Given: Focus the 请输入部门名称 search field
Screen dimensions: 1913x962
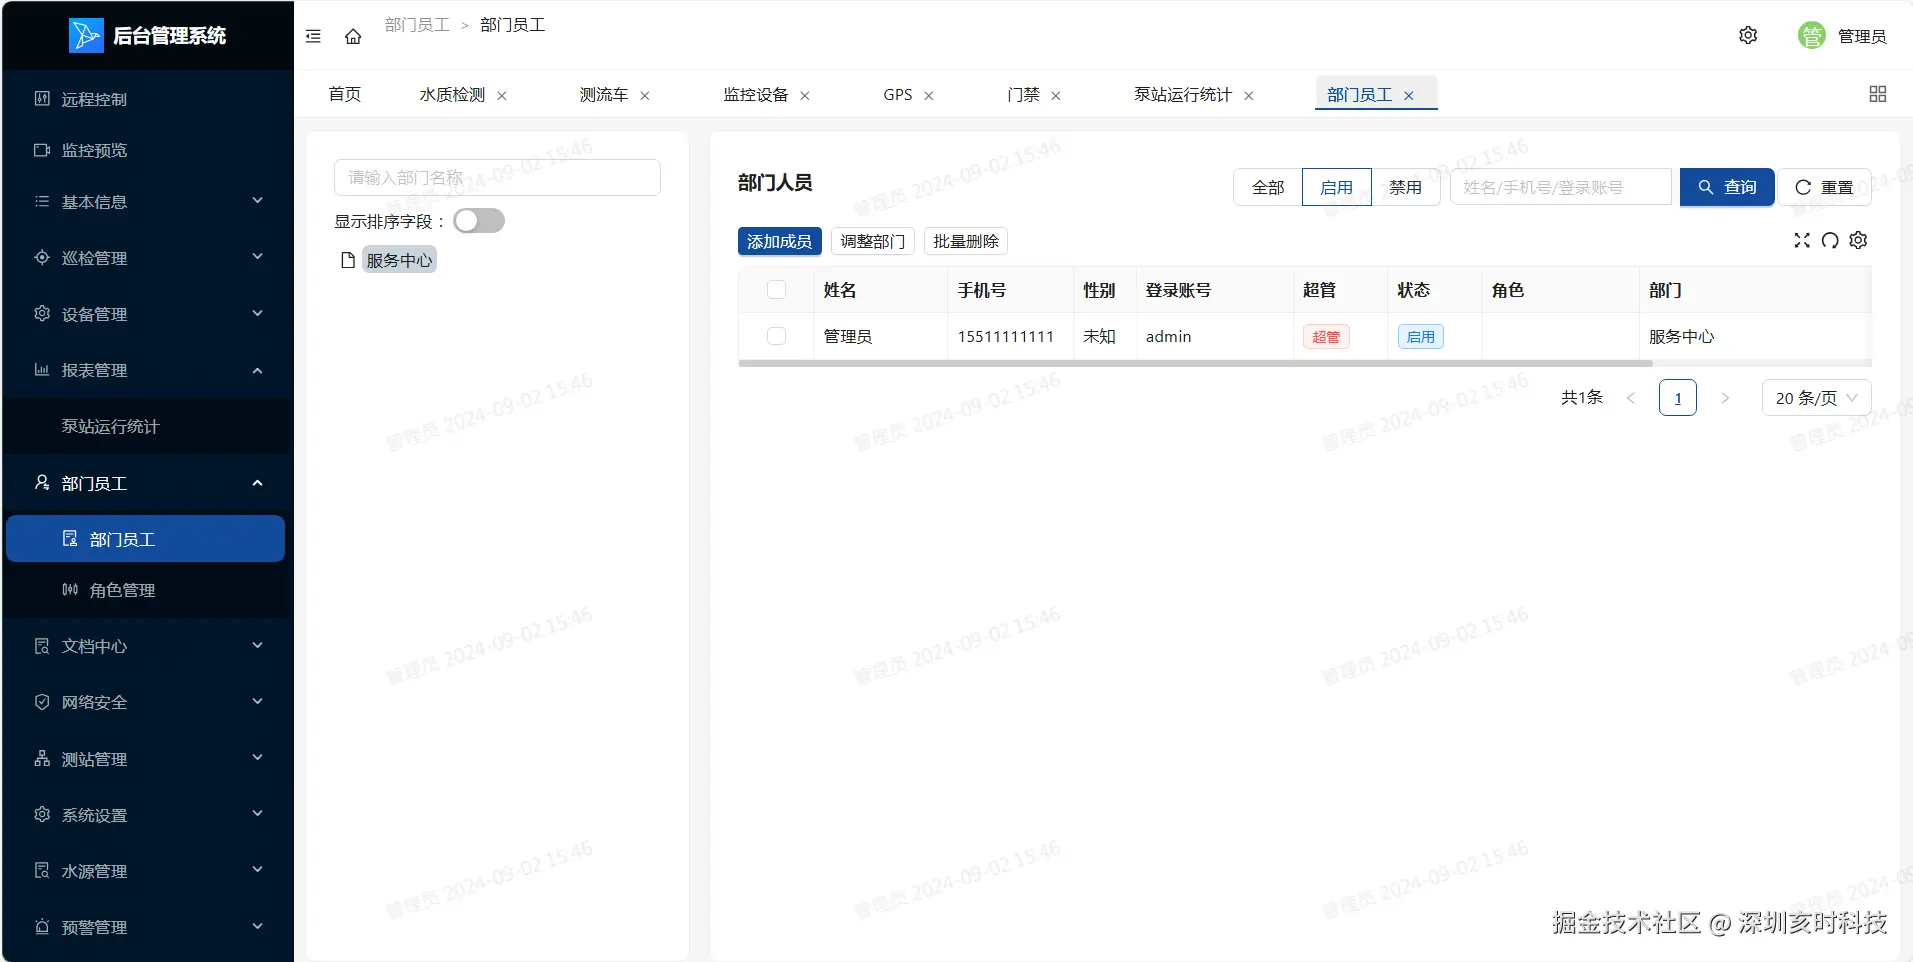Looking at the screenshot, I should tap(497, 177).
